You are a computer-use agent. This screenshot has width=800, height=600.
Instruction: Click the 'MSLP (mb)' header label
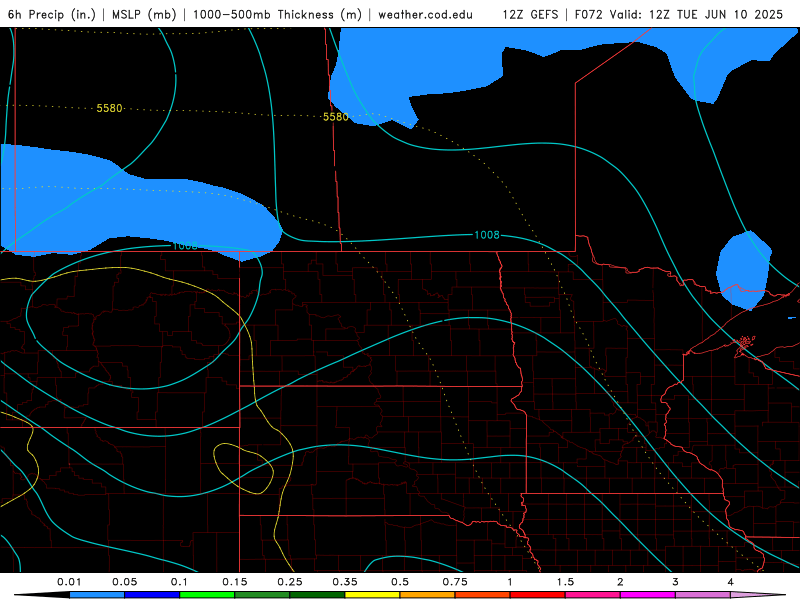coord(144,14)
